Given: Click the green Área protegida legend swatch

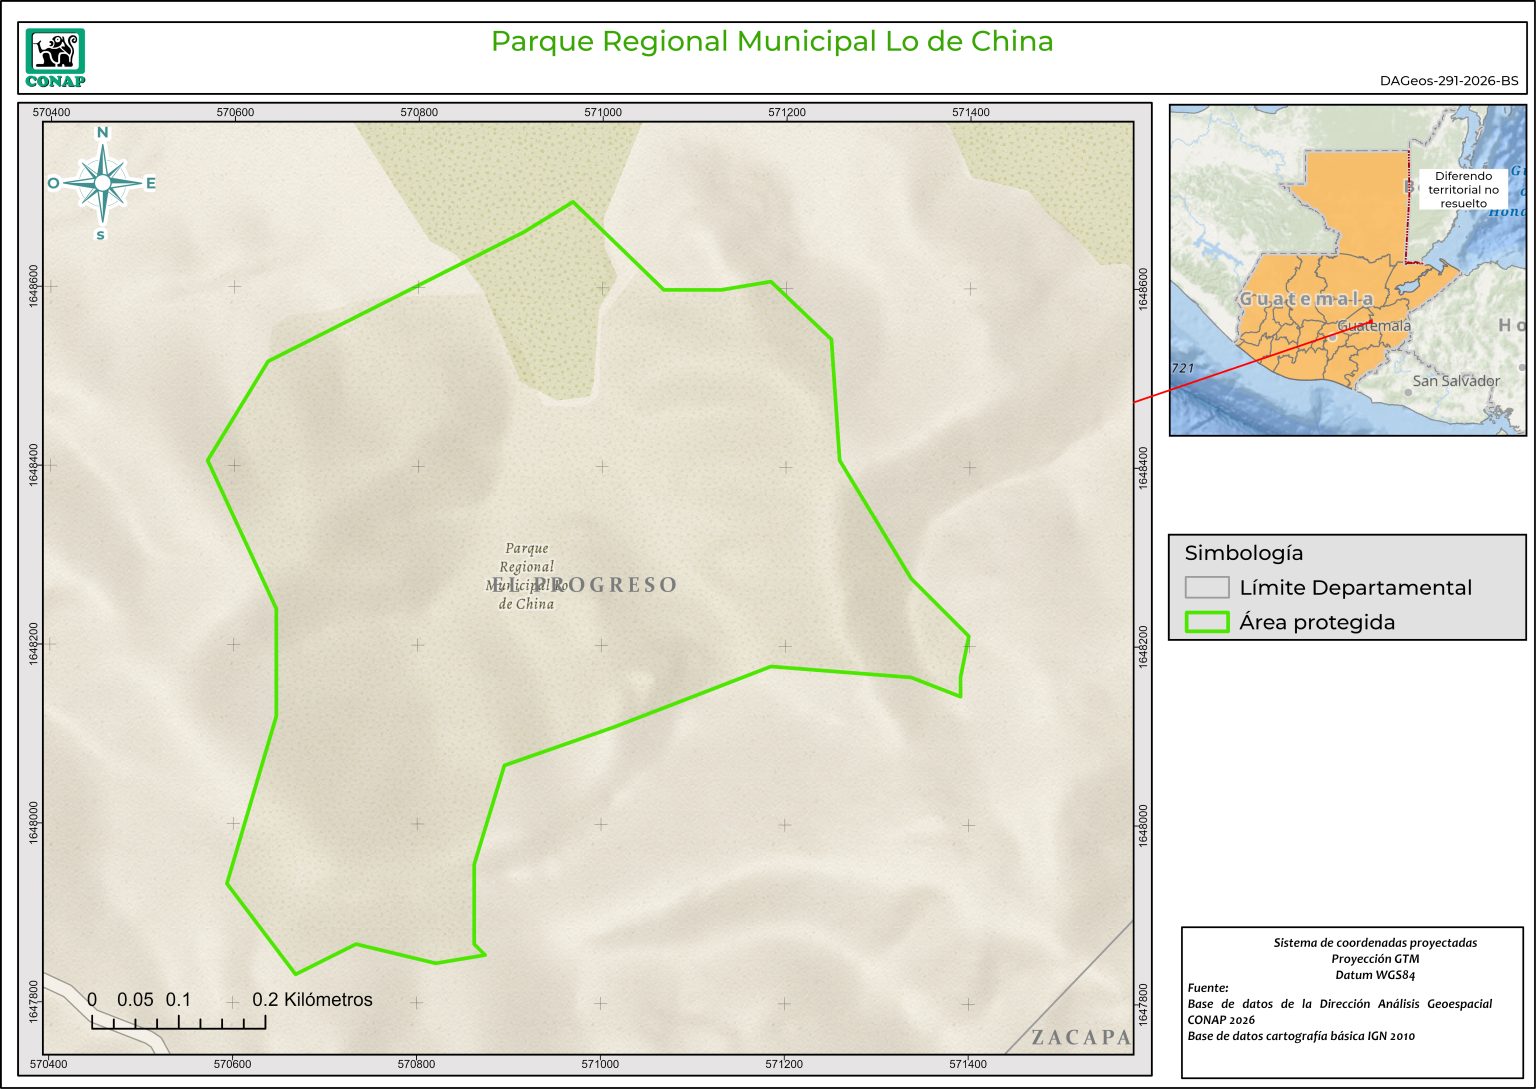Looking at the screenshot, I should point(1206,622).
